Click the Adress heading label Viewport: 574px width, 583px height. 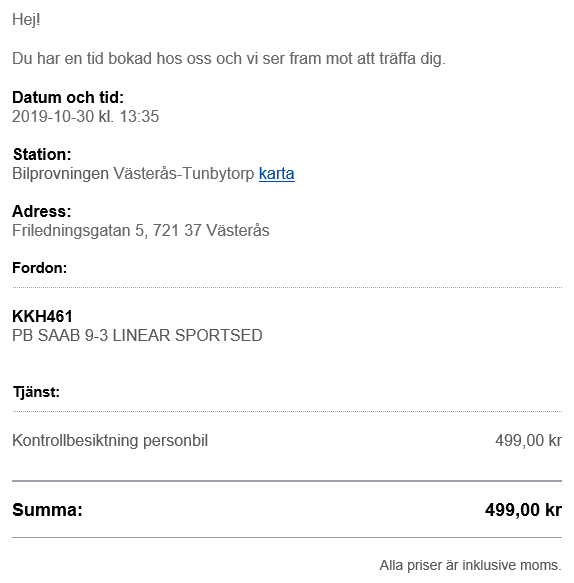pyautogui.click(x=42, y=211)
